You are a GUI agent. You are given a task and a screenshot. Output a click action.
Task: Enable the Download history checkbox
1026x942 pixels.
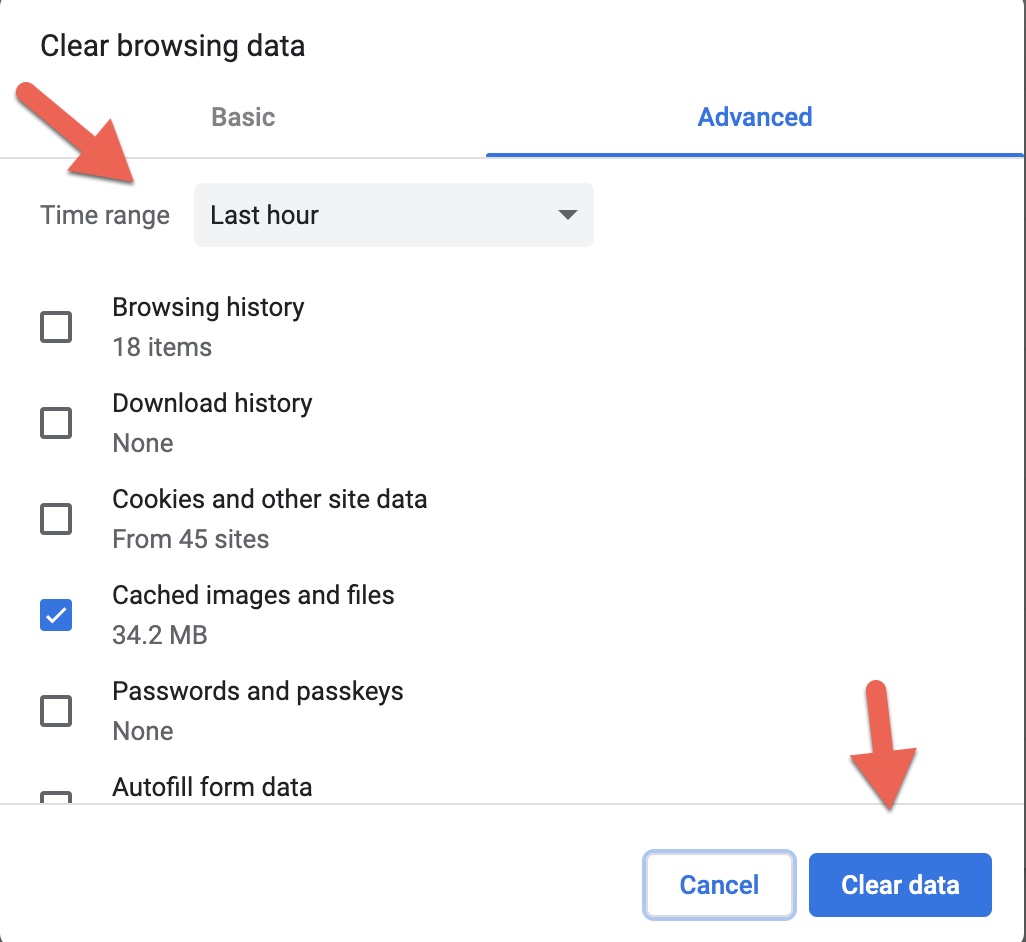56,423
